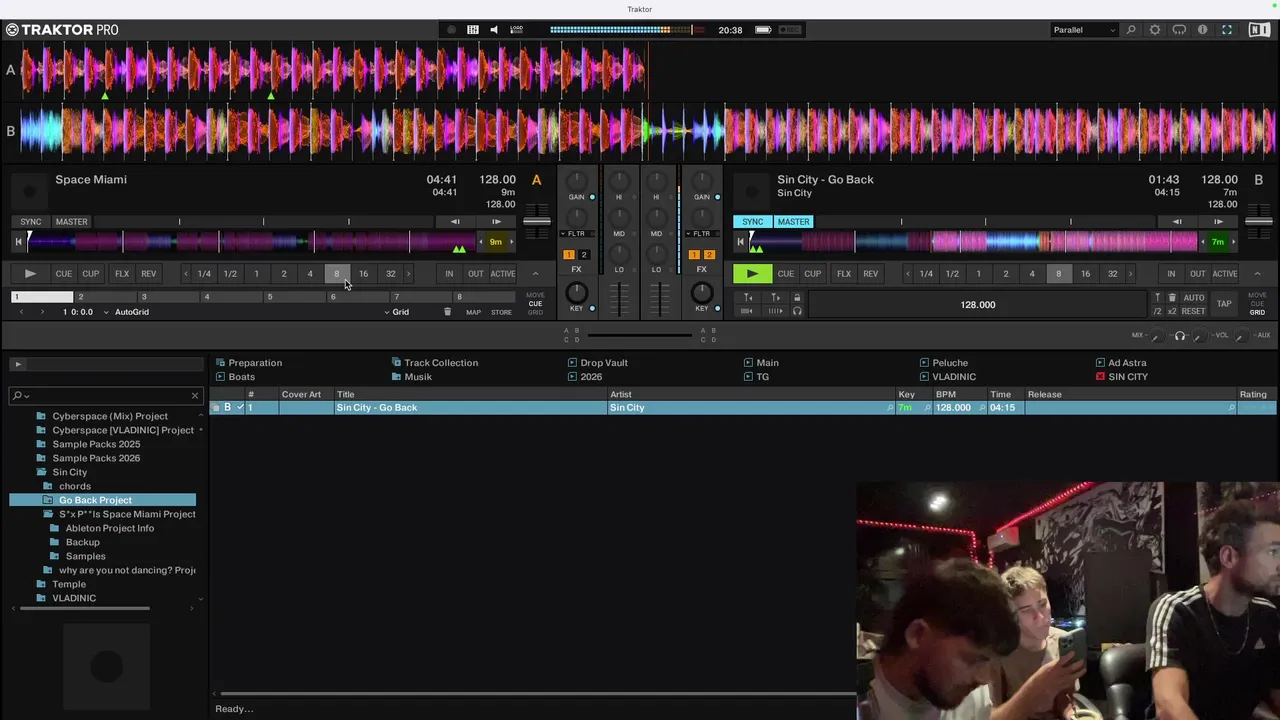Viewport: 1280px width, 720px height.
Task: Enable REV reverse on Deck B
Action: 871,274
